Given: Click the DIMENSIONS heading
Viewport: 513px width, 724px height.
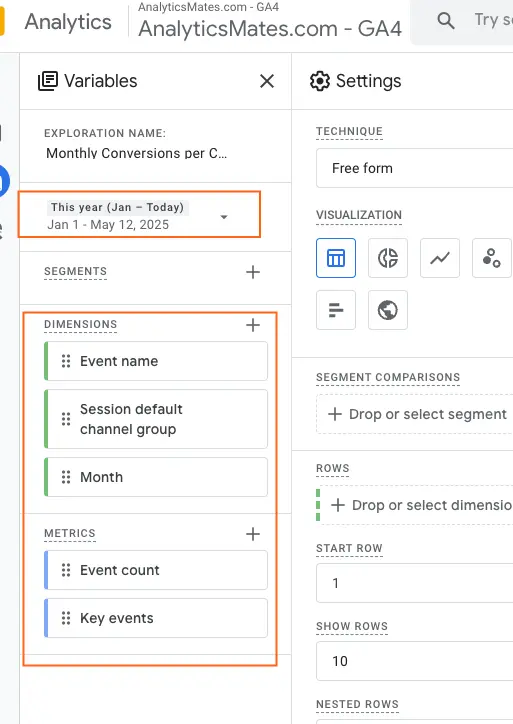Looking at the screenshot, I should (80, 324).
